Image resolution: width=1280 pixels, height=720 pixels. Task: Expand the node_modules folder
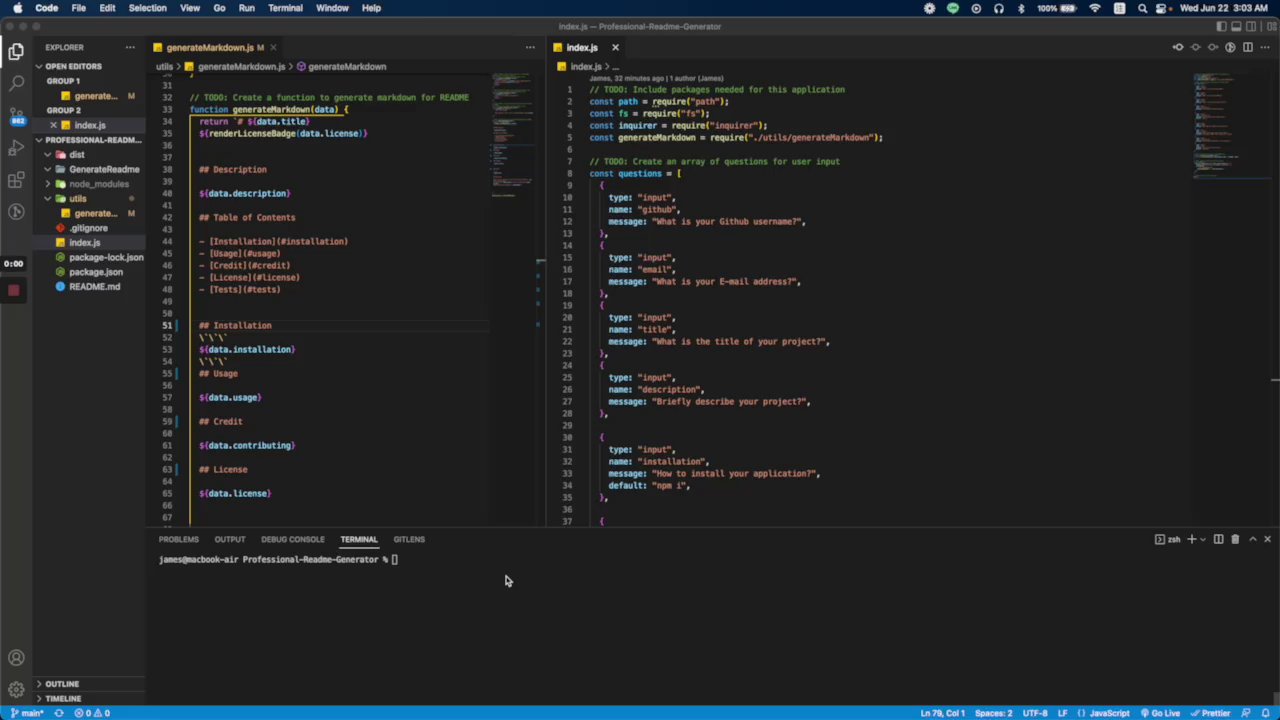[x=98, y=184]
